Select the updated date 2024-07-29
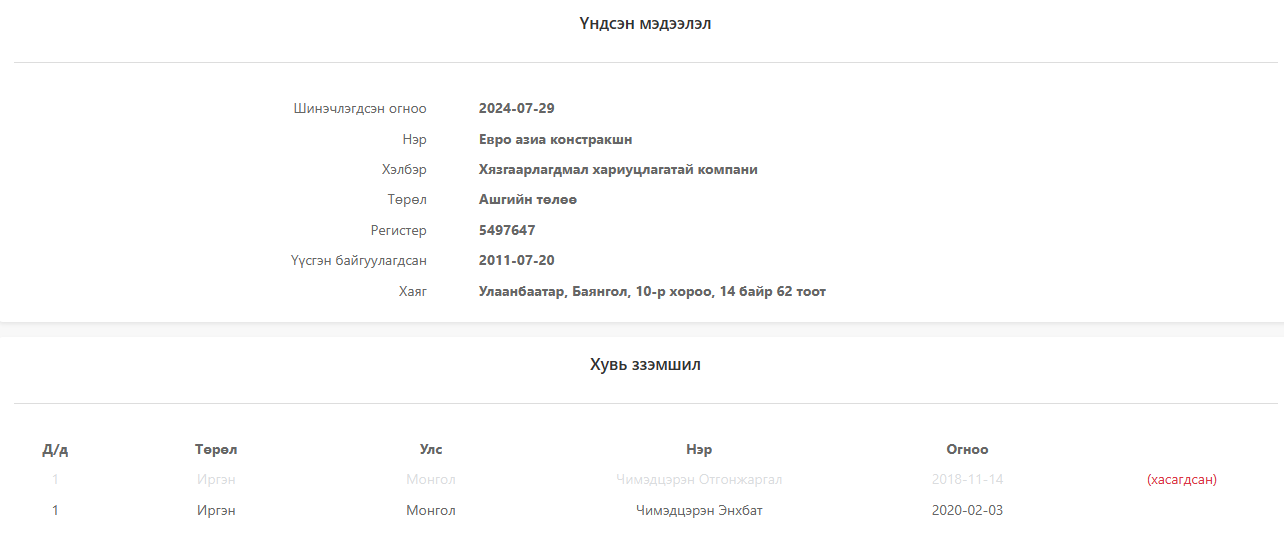1284x540 pixels. point(516,109)
